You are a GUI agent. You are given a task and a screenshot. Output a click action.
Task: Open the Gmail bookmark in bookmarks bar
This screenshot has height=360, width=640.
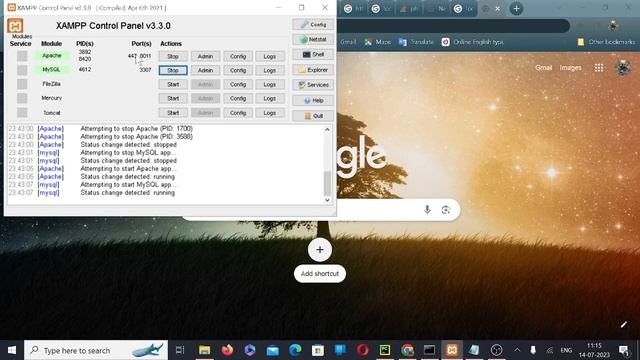point(348,42)
